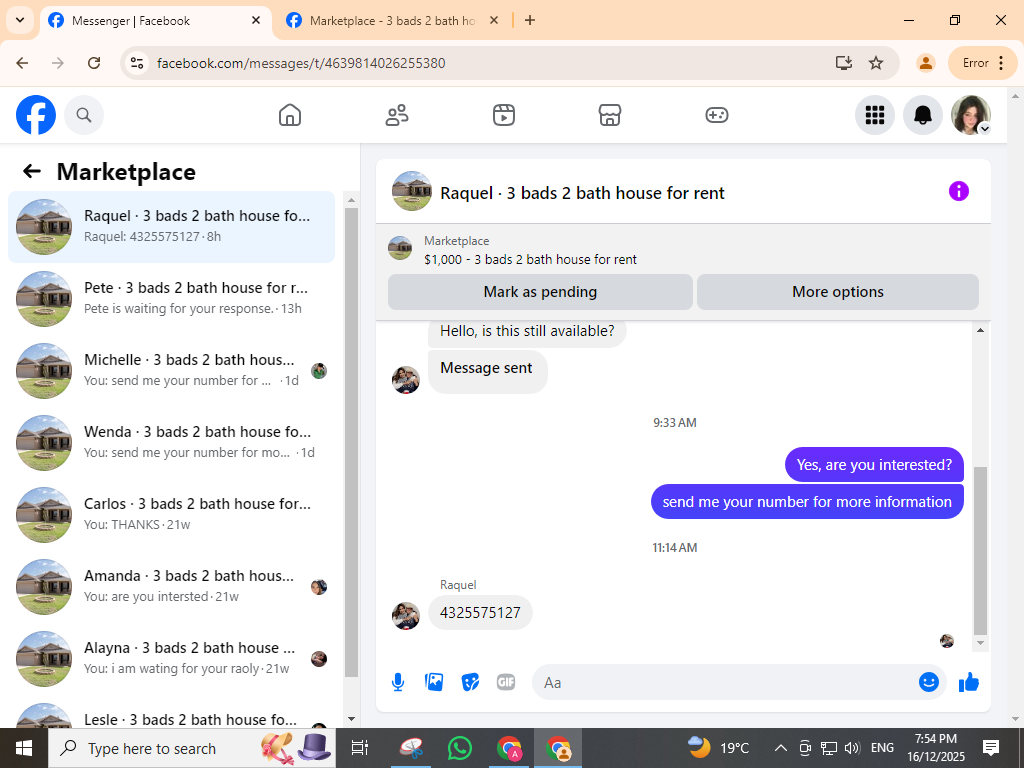Open Michelle conversation in the list

click(172, 370)
